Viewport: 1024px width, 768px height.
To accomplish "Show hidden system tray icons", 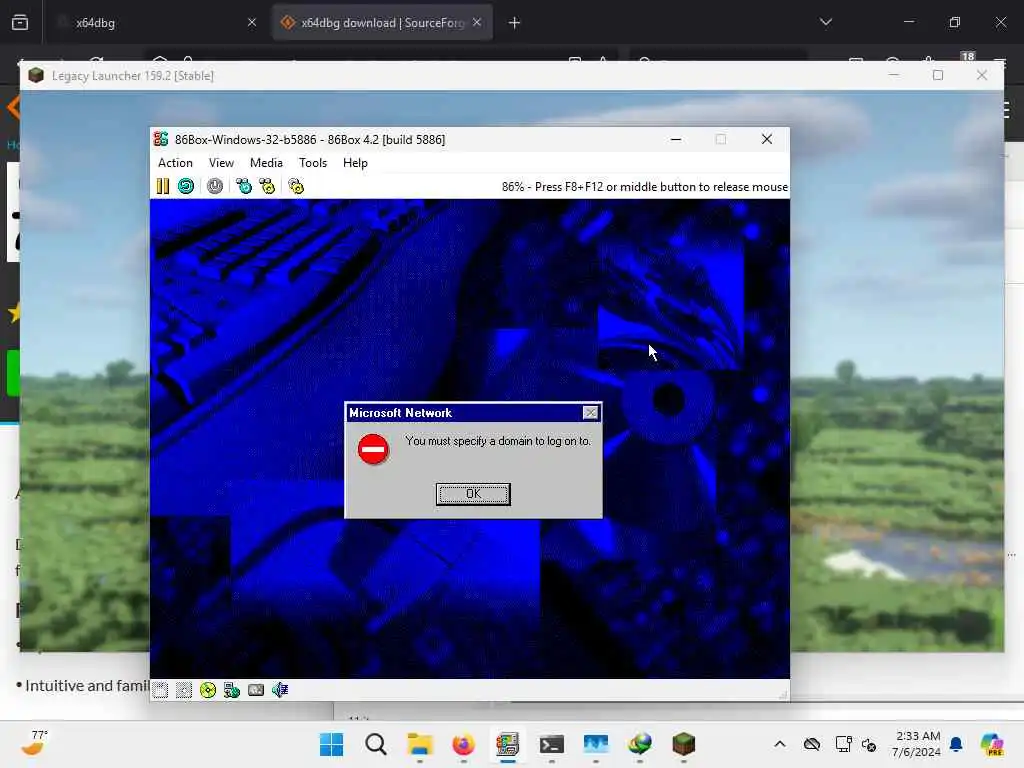I will point(780,744).
